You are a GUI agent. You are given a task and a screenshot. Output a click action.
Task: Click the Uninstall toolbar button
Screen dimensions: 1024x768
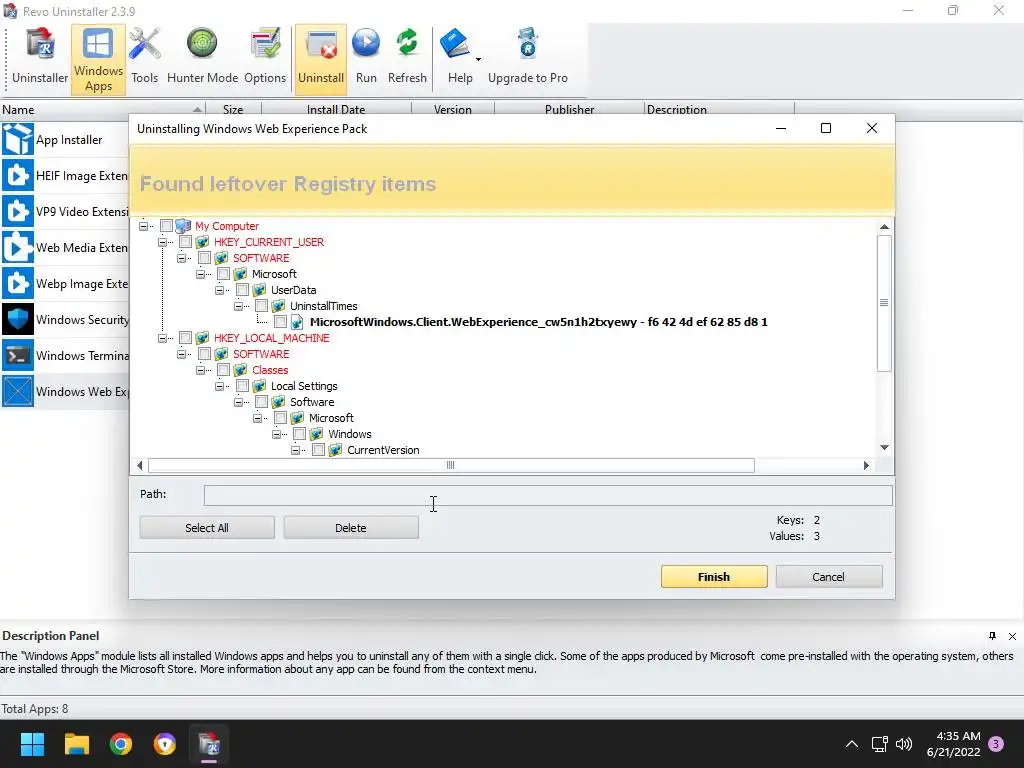click(x=321, y=59)
